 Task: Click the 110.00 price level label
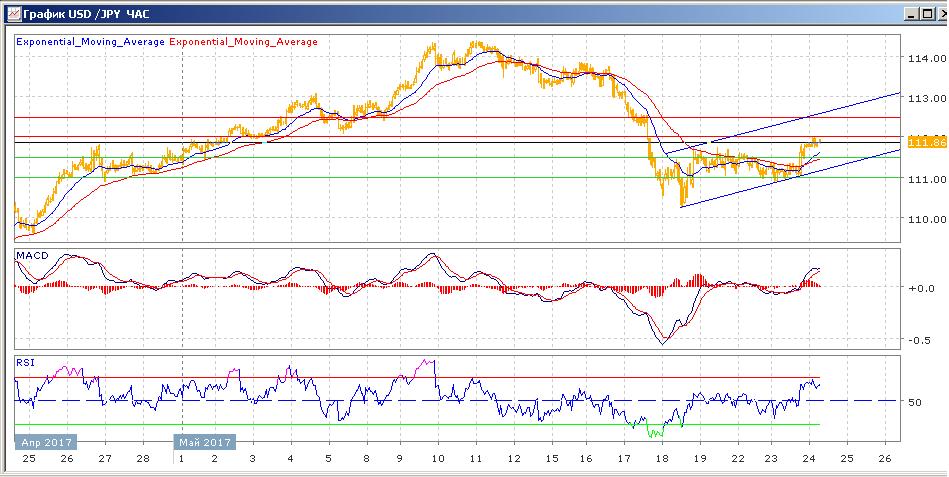(x=925, y=219)
